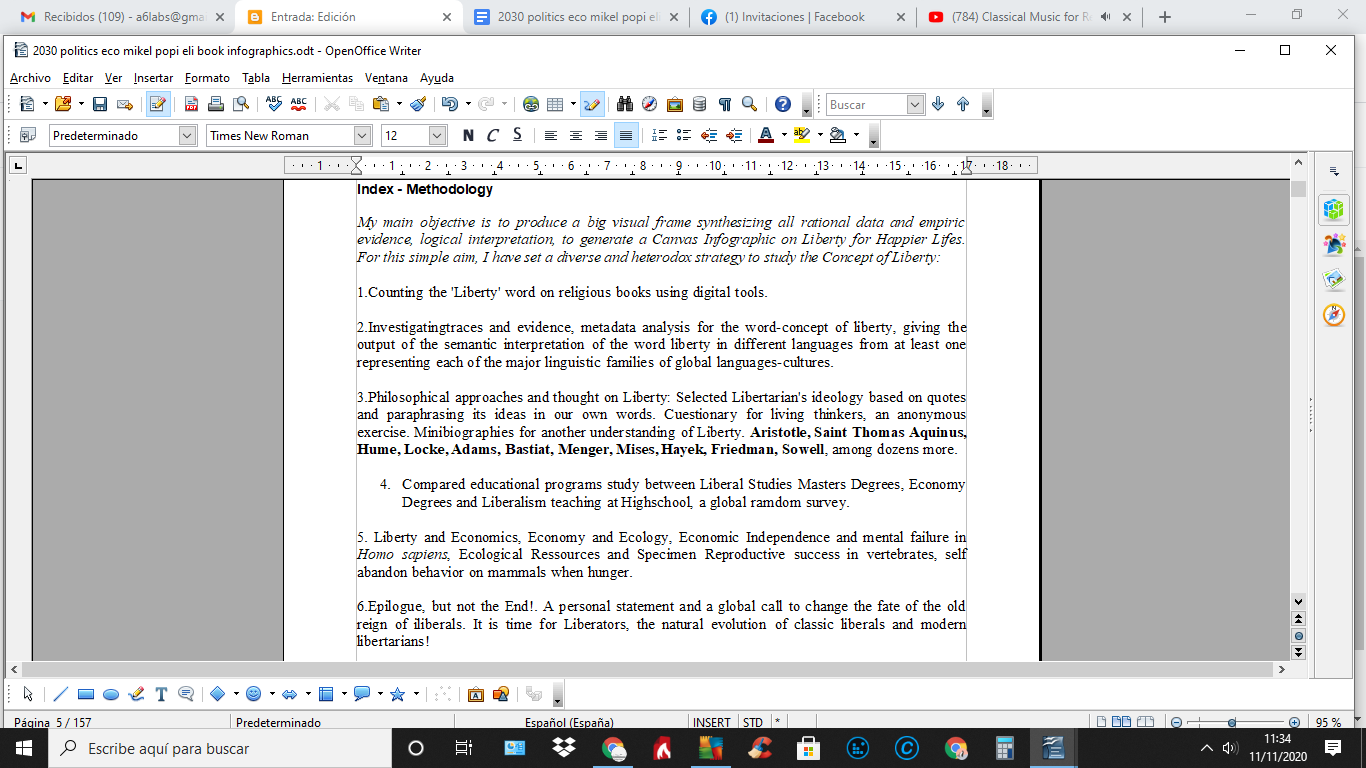The height and width of the screenshot is (768, 1366).
Task: Open Insertar menu
Action: pyautogui.click(x=153, y=78)
